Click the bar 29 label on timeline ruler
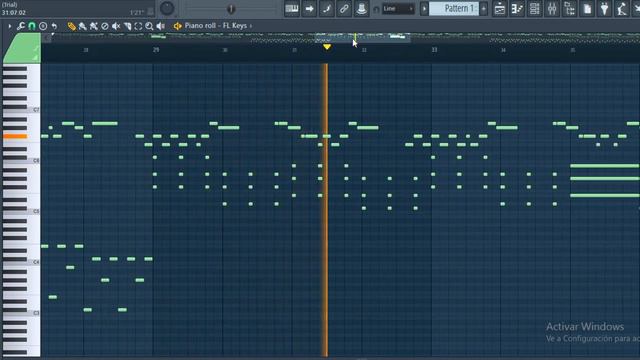The height and width of the screenshot is (360, 640). tap(156, 50)
